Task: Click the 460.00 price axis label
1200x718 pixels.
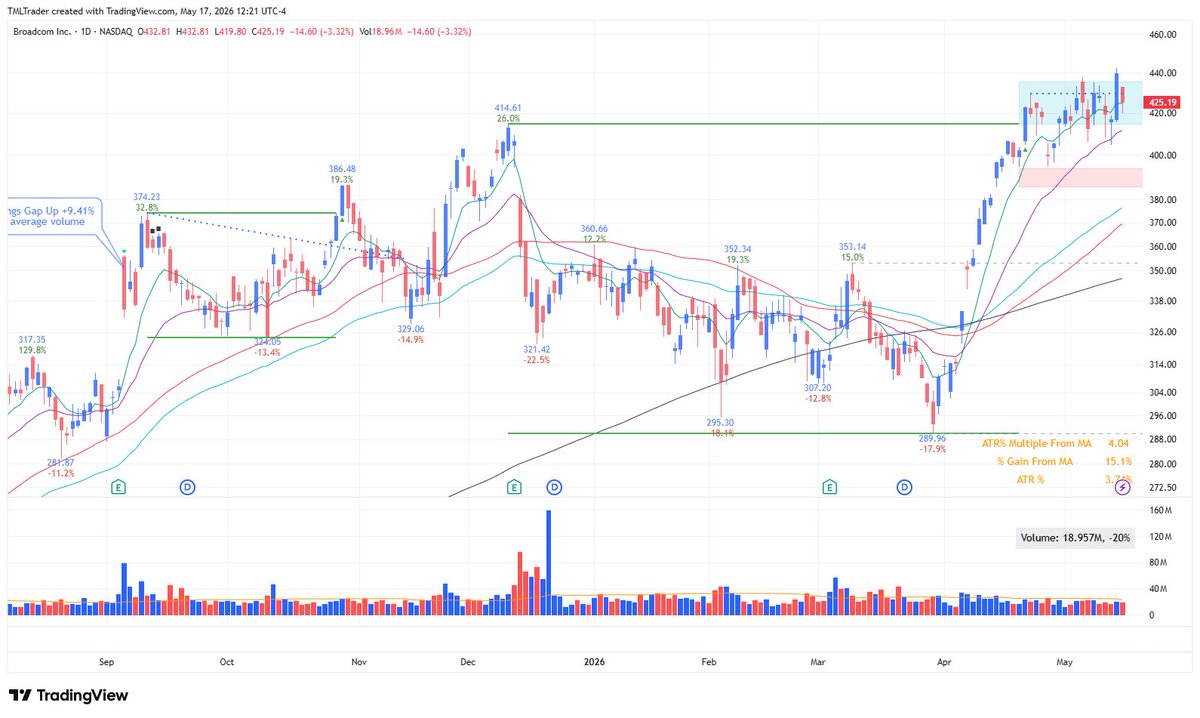Action: (x=1164, y=35)
